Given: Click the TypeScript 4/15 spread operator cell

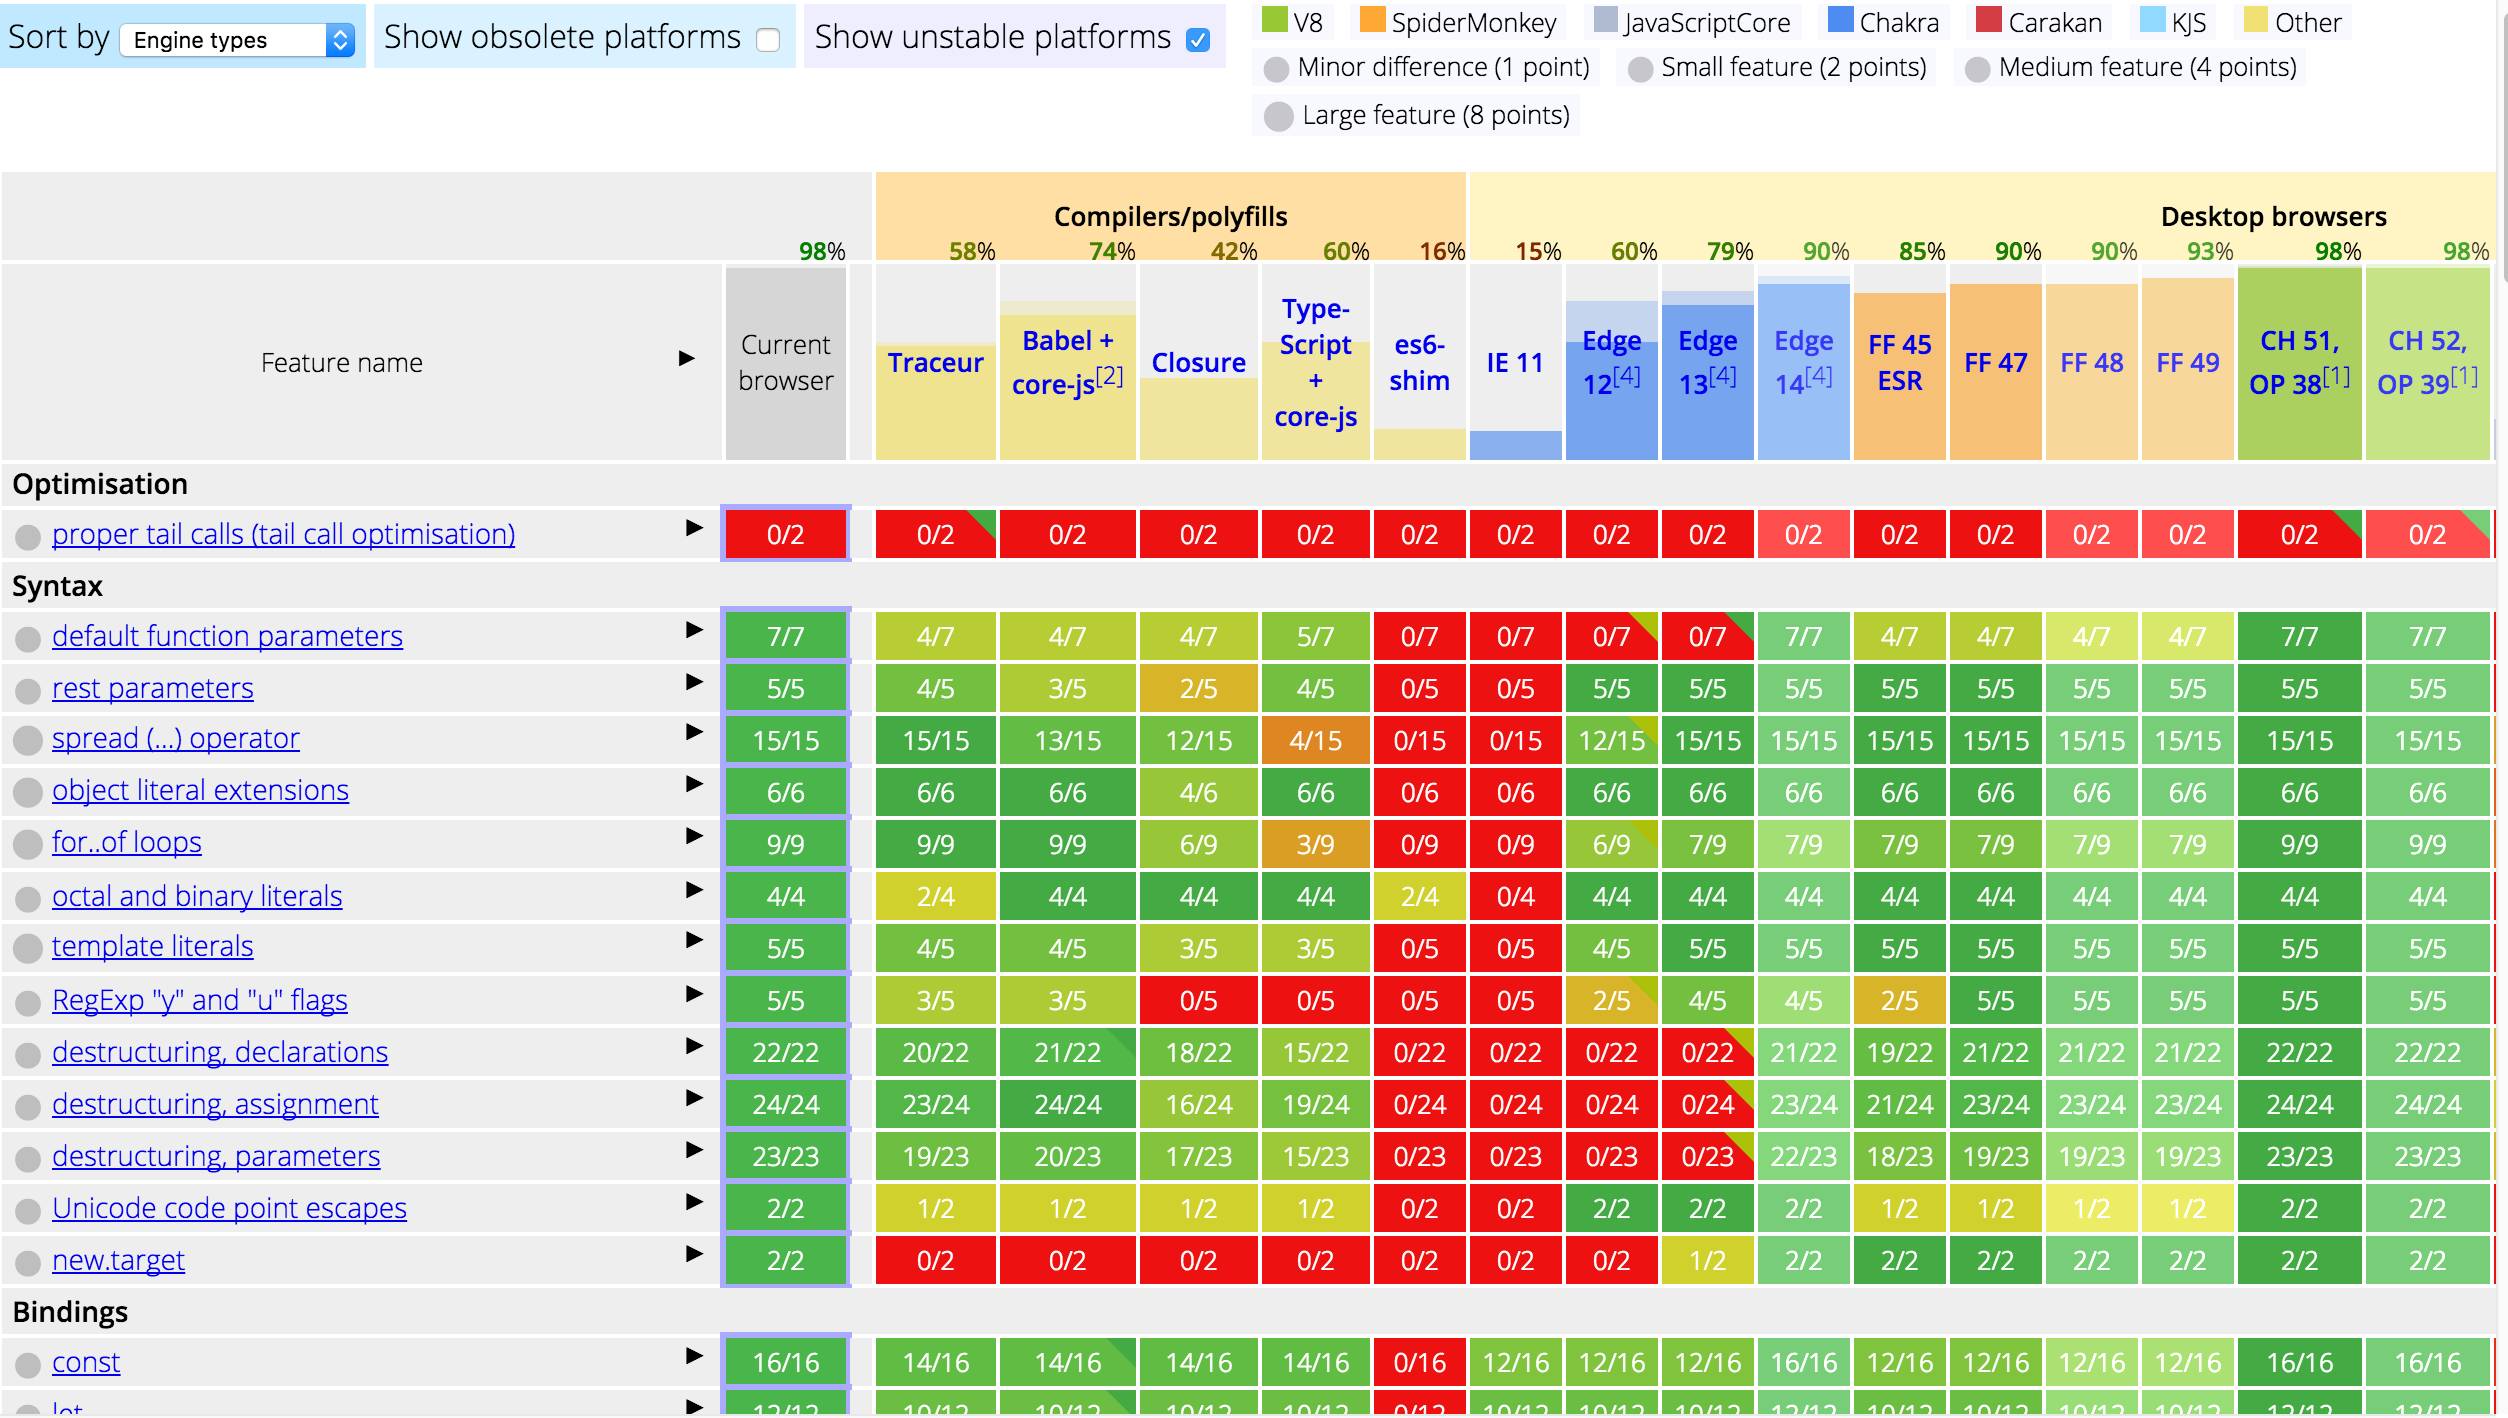Looking at the screenshot, I should (1315, 740).
